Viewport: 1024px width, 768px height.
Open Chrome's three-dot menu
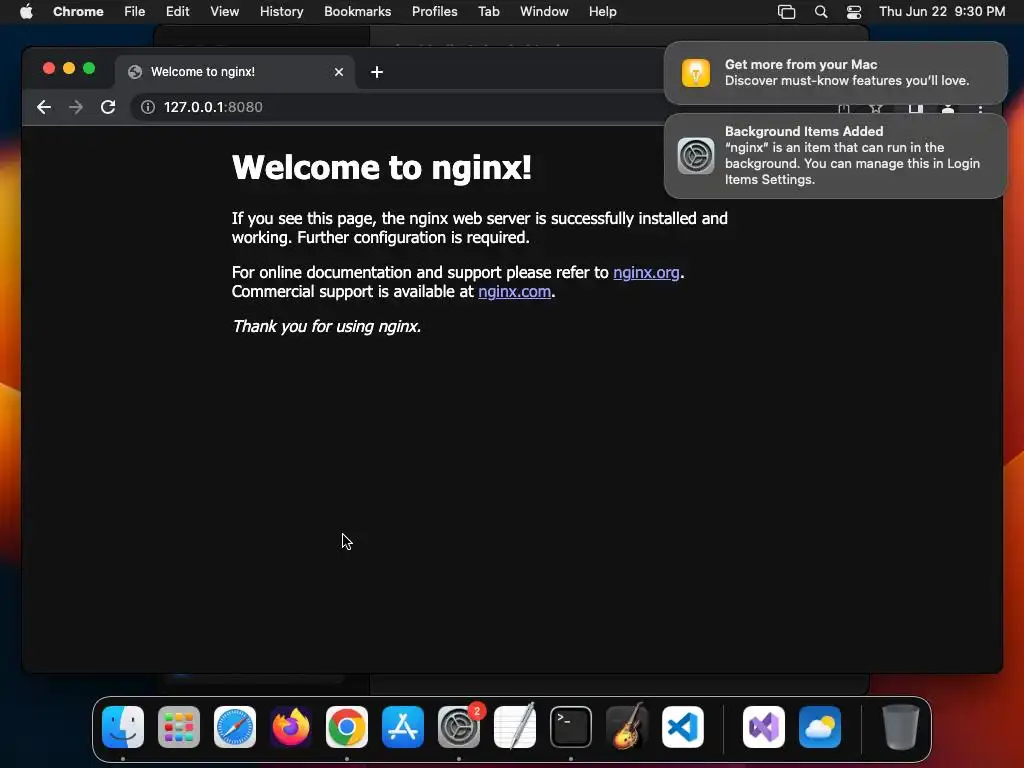pos(980,110)
